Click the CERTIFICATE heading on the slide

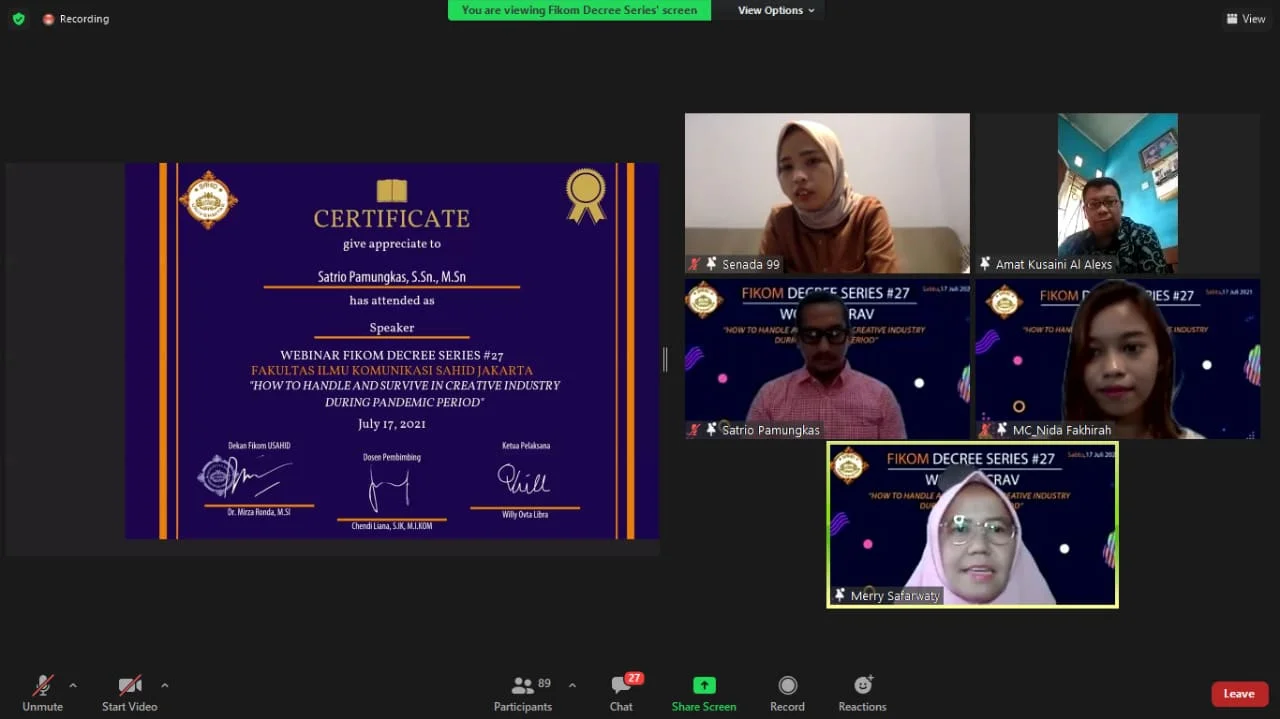coord(392,218)
